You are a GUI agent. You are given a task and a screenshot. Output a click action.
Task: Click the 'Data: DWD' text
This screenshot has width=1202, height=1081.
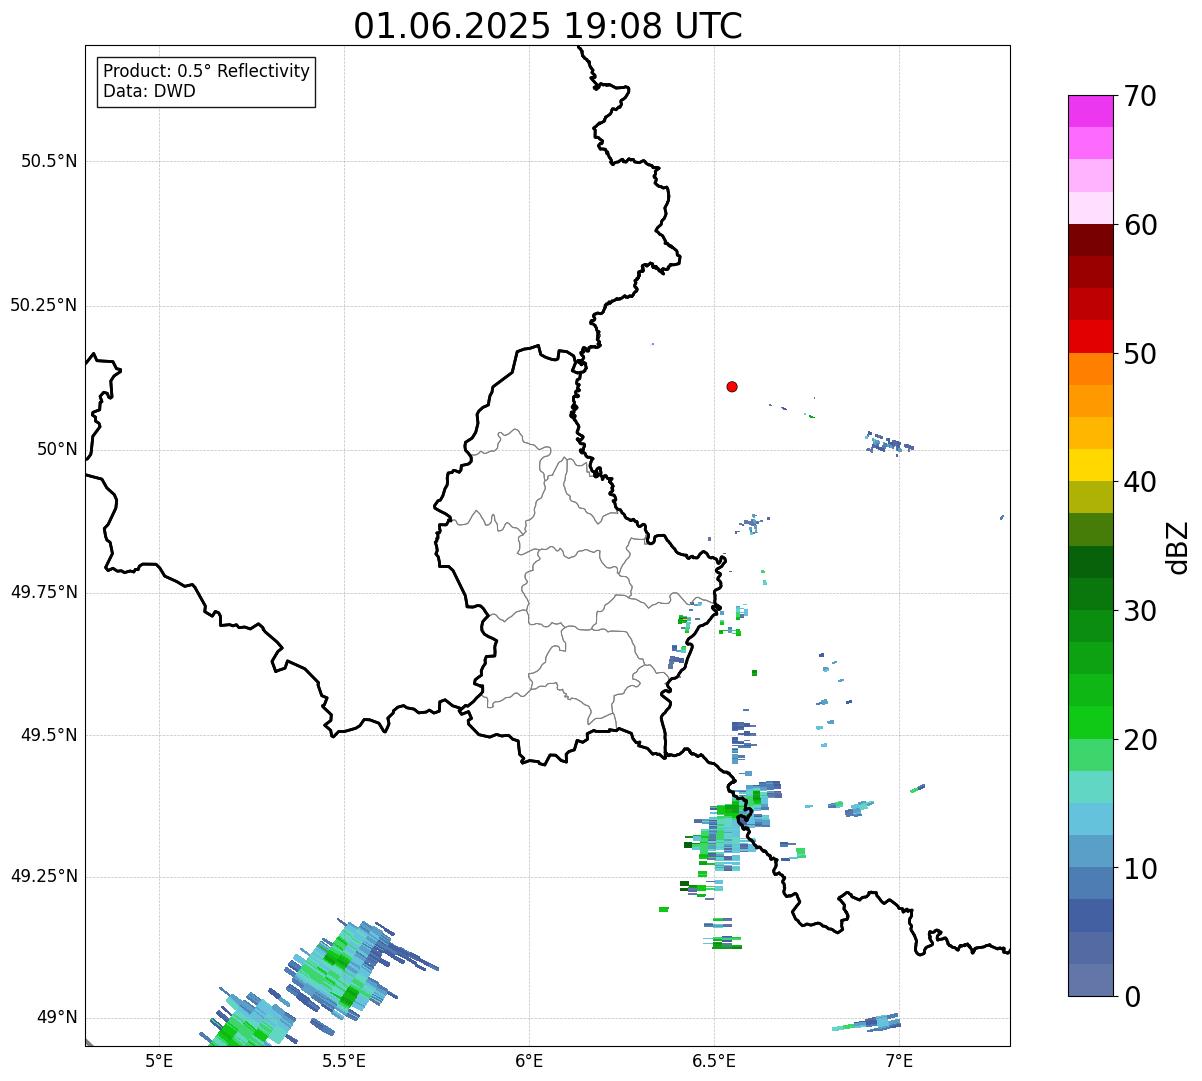[x=149, y=92]
